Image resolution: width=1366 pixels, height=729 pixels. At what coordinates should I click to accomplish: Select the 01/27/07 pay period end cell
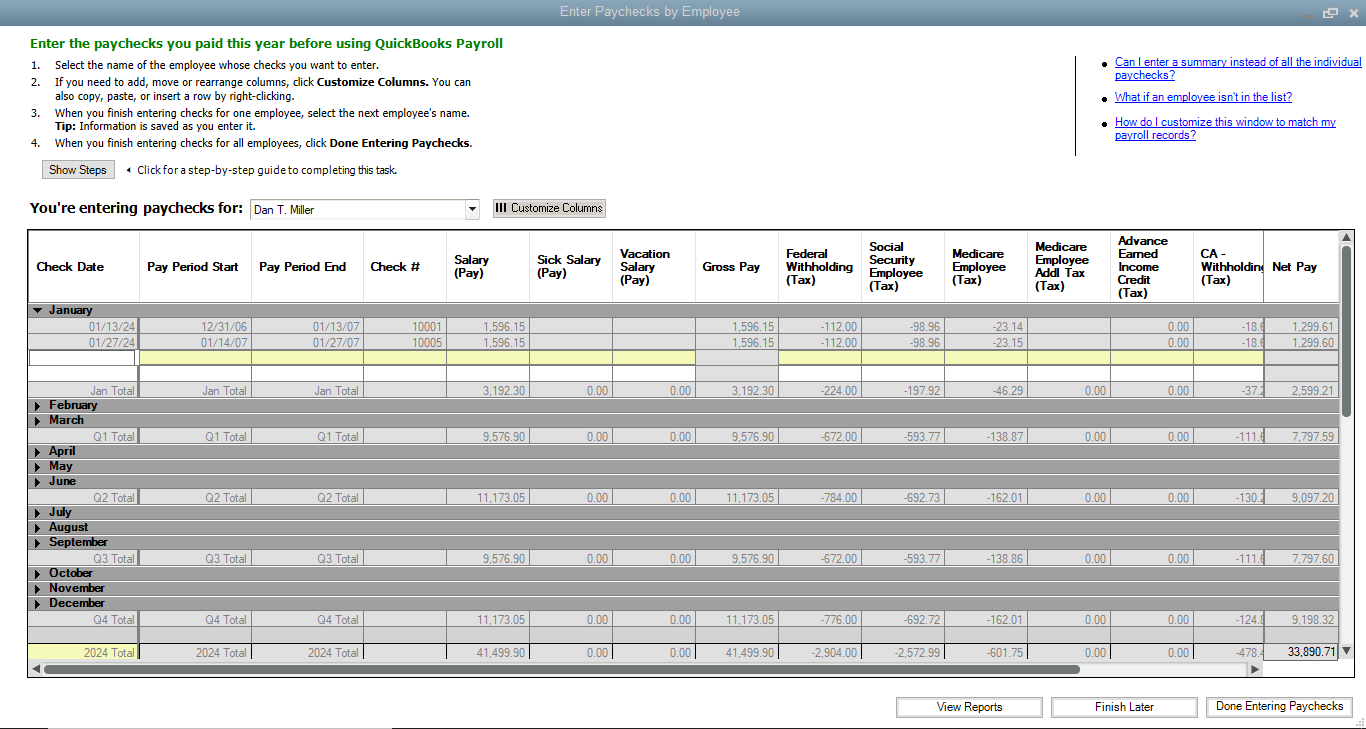[x=307, y=342]
